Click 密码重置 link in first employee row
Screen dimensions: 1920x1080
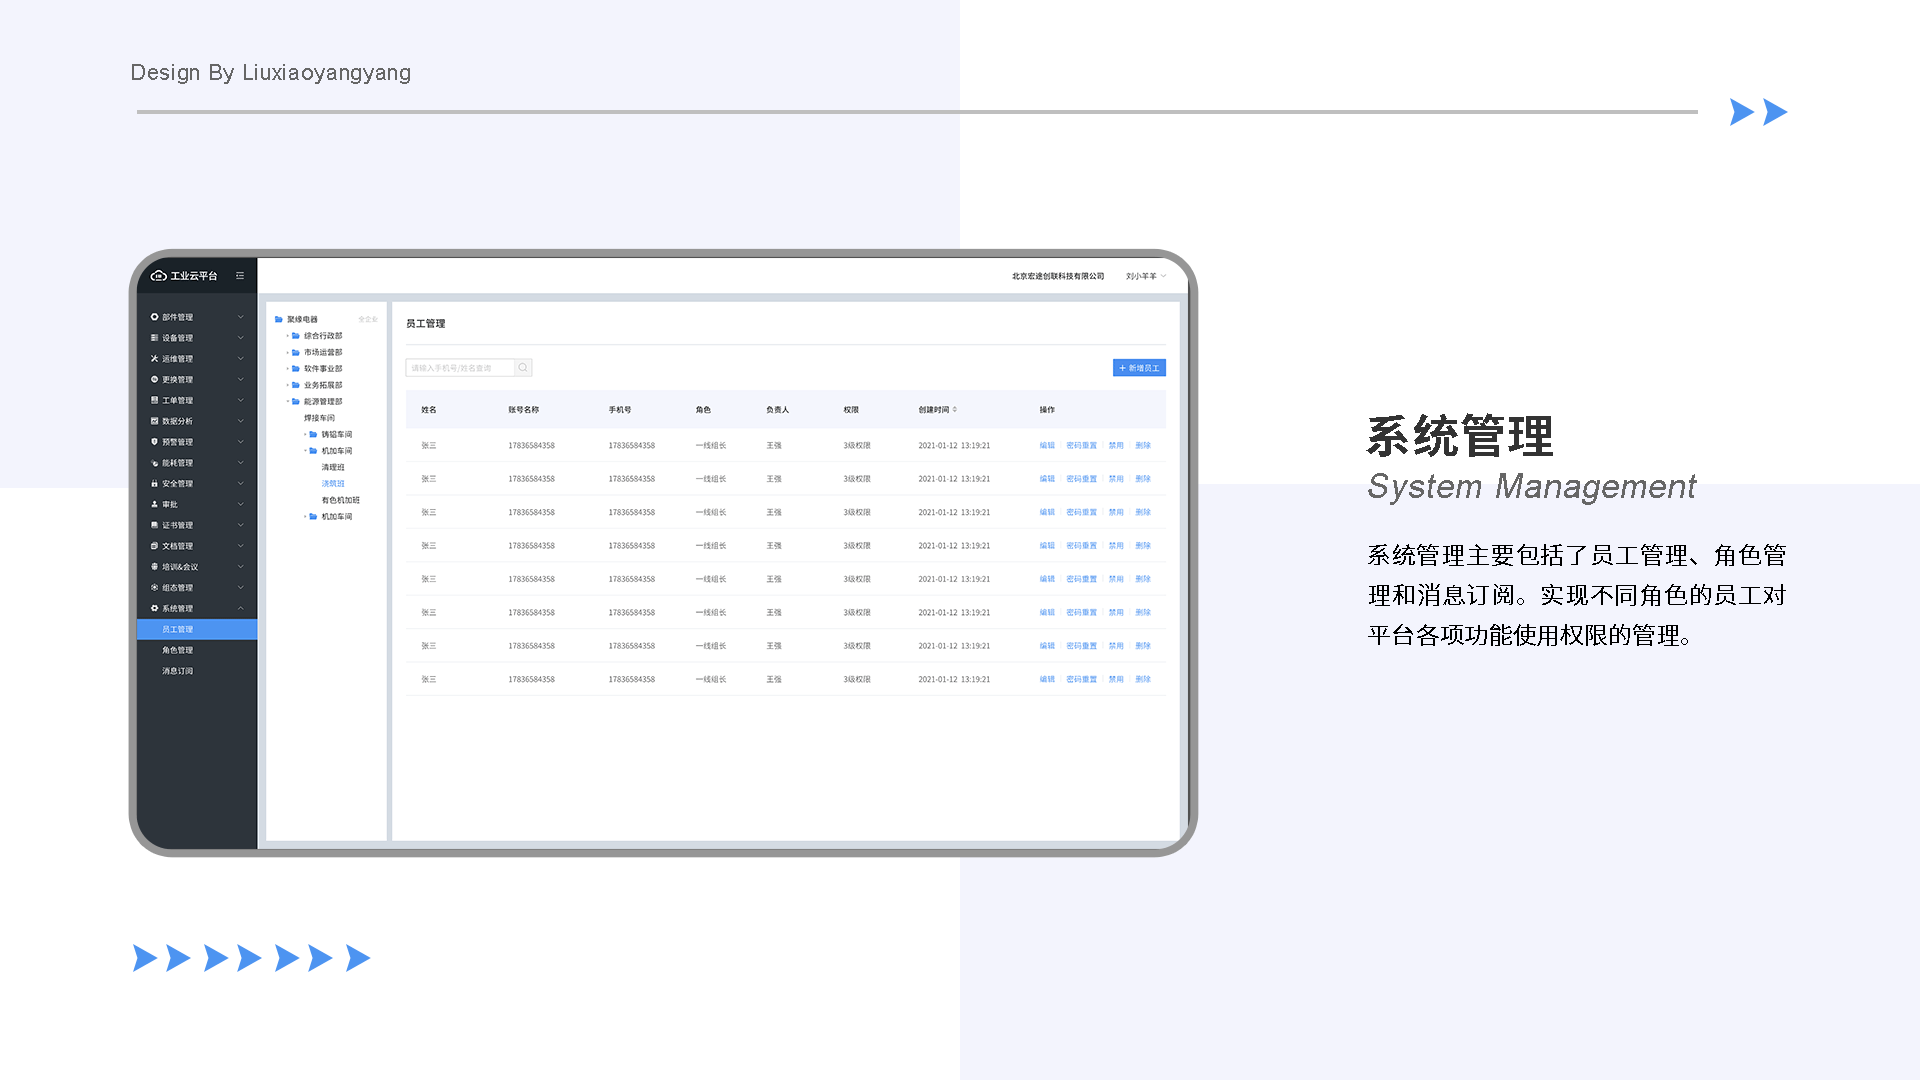pos(1082,446)
